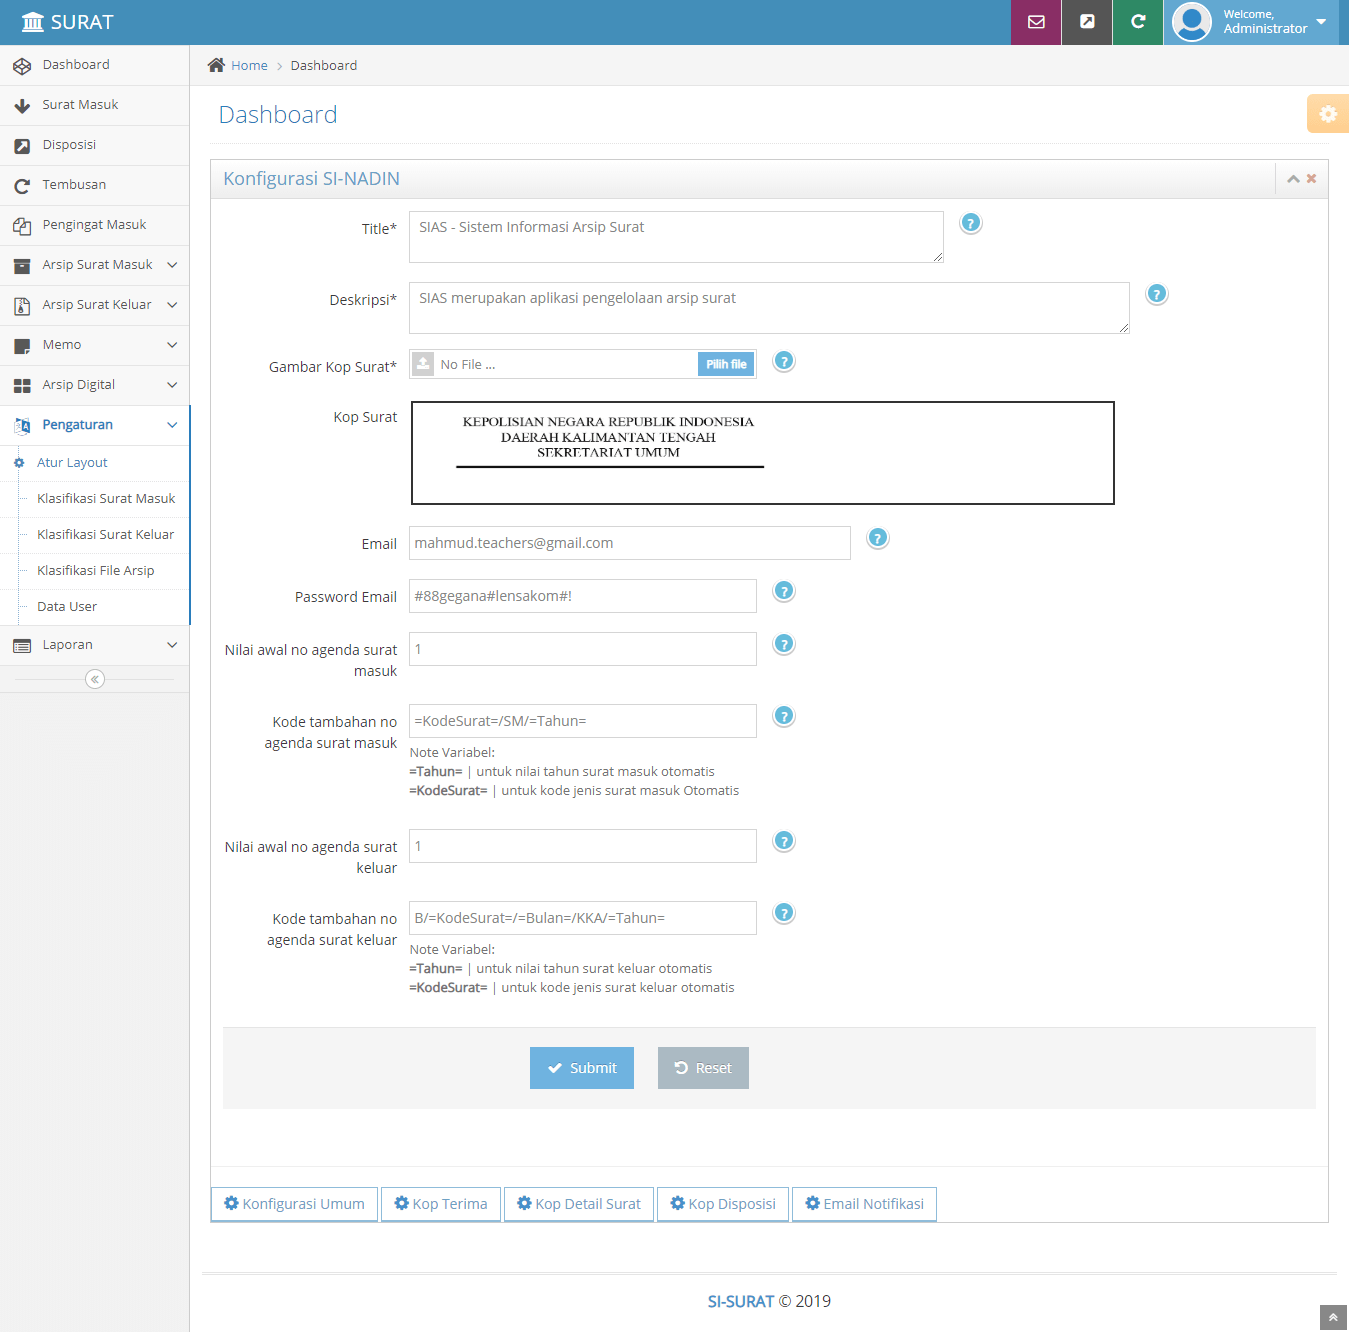Expand the Memo menu chevron
Viewport: 1349px width, 1332px height.
(172, 345)
